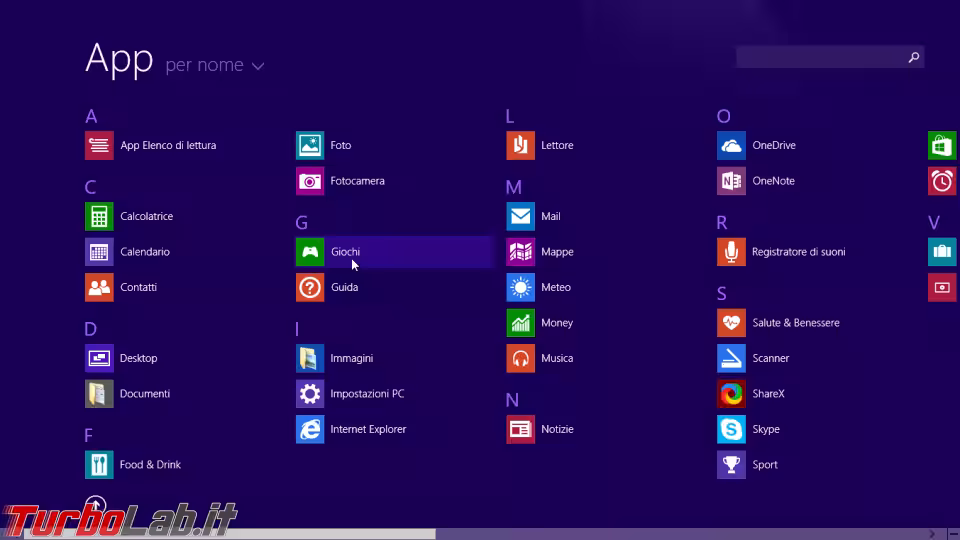Launch the OneNote icon

731,181
